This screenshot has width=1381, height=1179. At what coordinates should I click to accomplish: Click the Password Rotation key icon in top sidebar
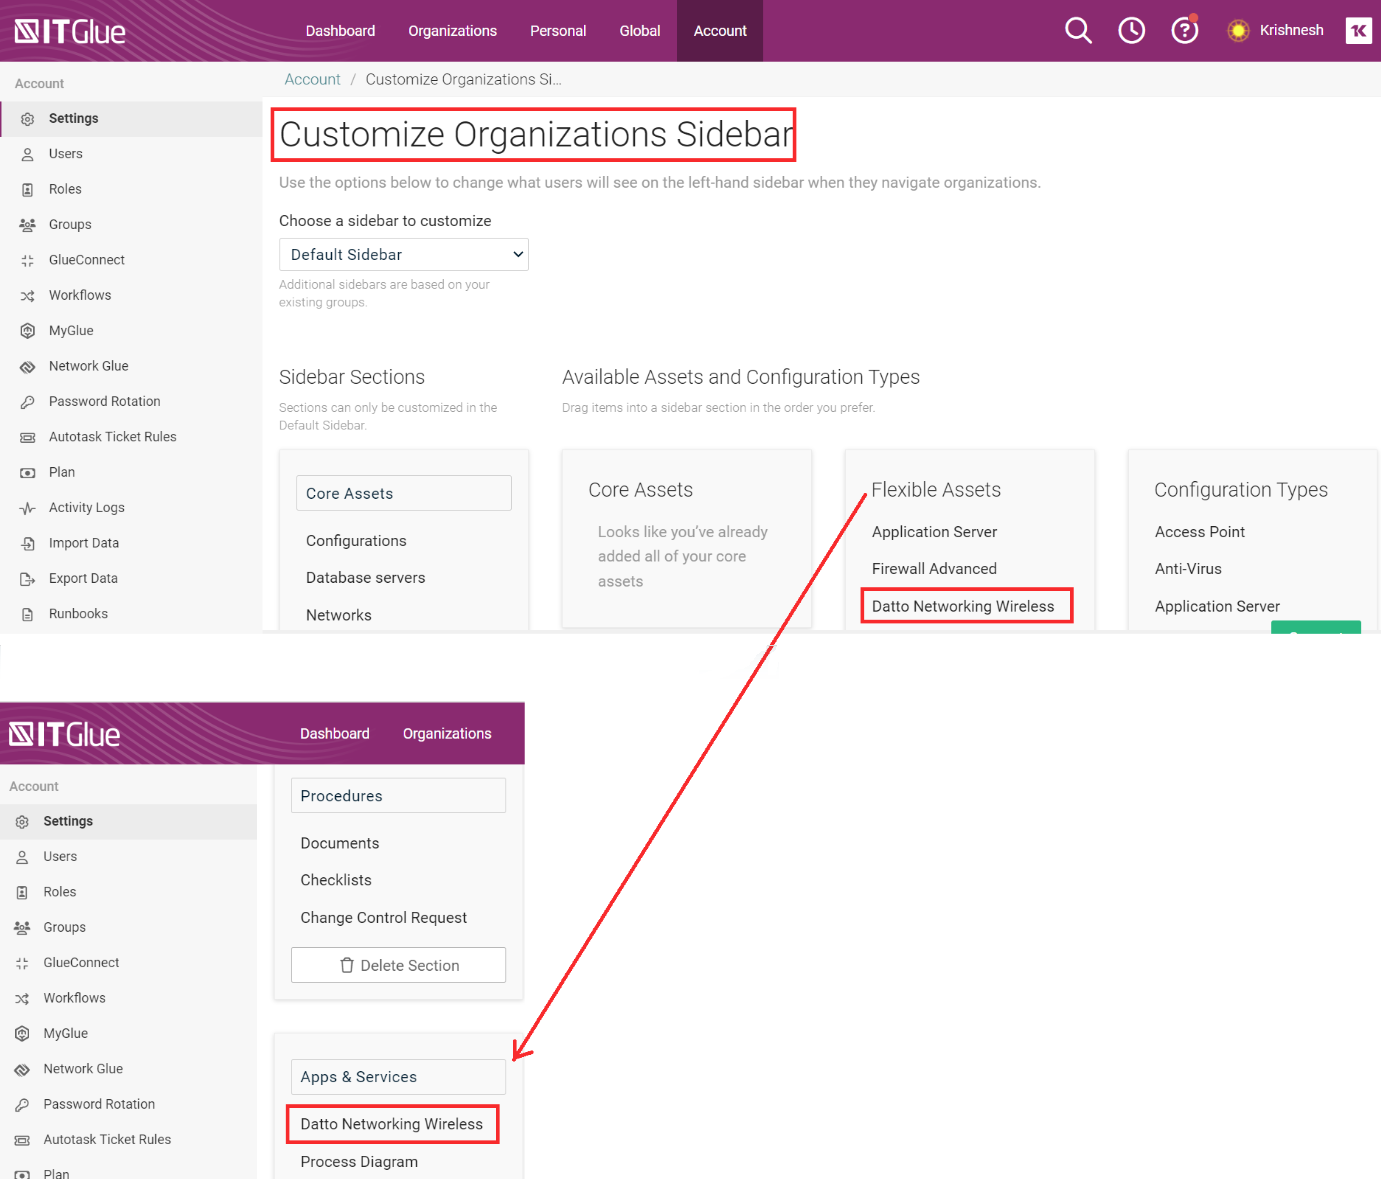[x=28, y=402]
